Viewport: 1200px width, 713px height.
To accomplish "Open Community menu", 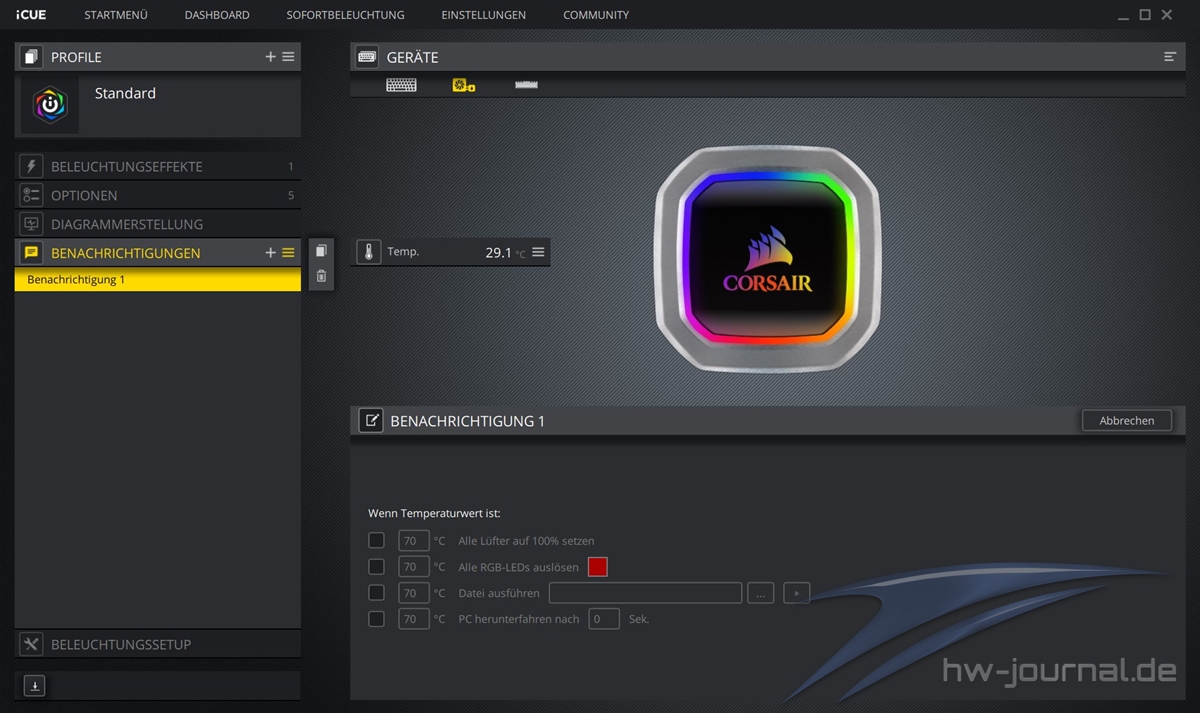I will [596, 15].
